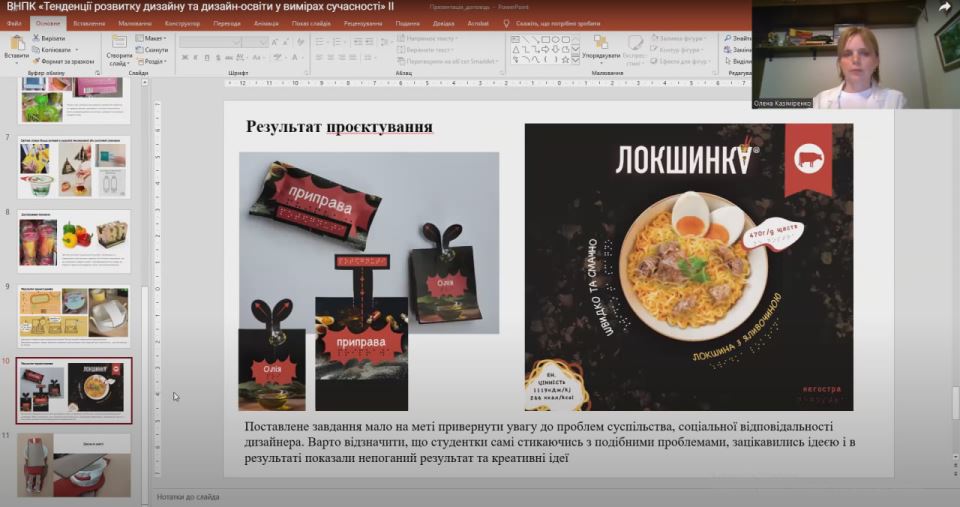The height and width of the screenshot is (507, 960).
Task: Open the Буфер обміну clipboard dialog launcher
Action: (97, 73)
